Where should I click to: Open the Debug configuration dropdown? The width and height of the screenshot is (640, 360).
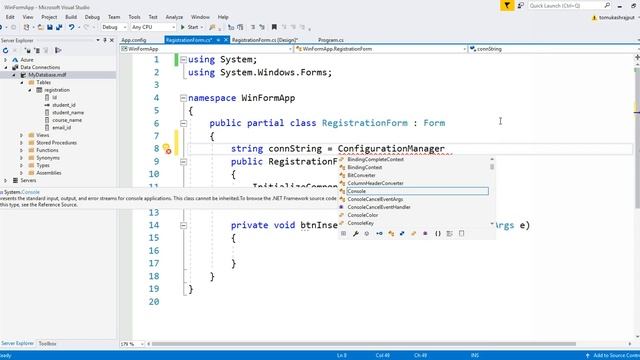pos(114,27)
